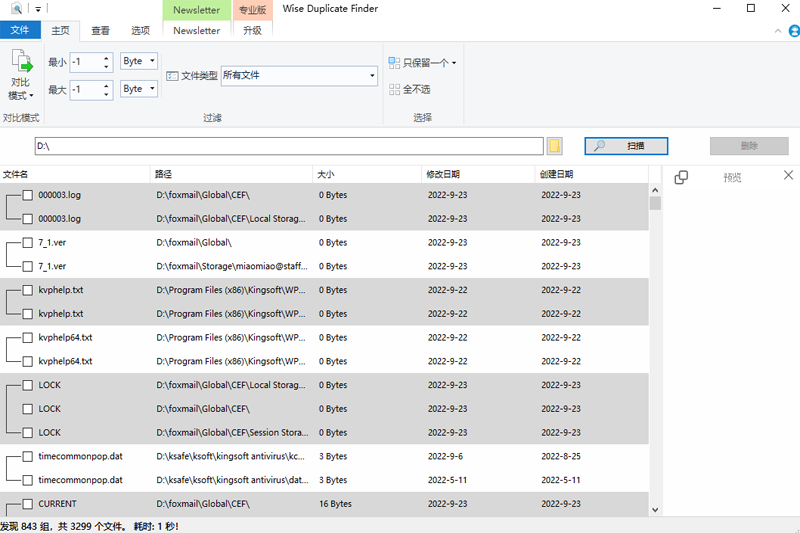Increase the 最大 value with up arrow
This screenshot has height=533, width=800.
[x=106, y=86]
